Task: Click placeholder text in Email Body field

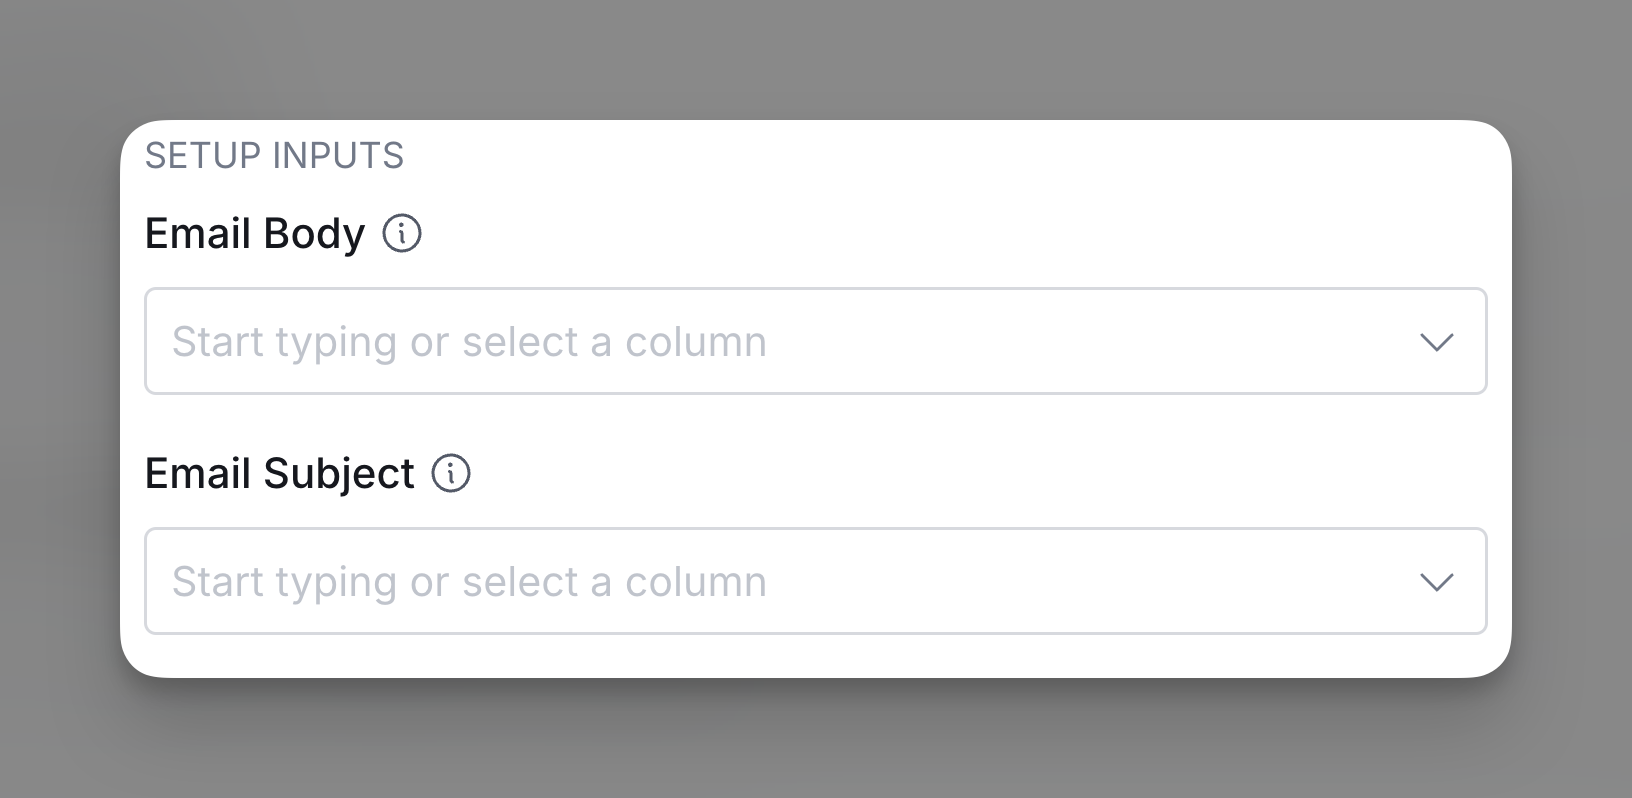Action: pos(469,342)
